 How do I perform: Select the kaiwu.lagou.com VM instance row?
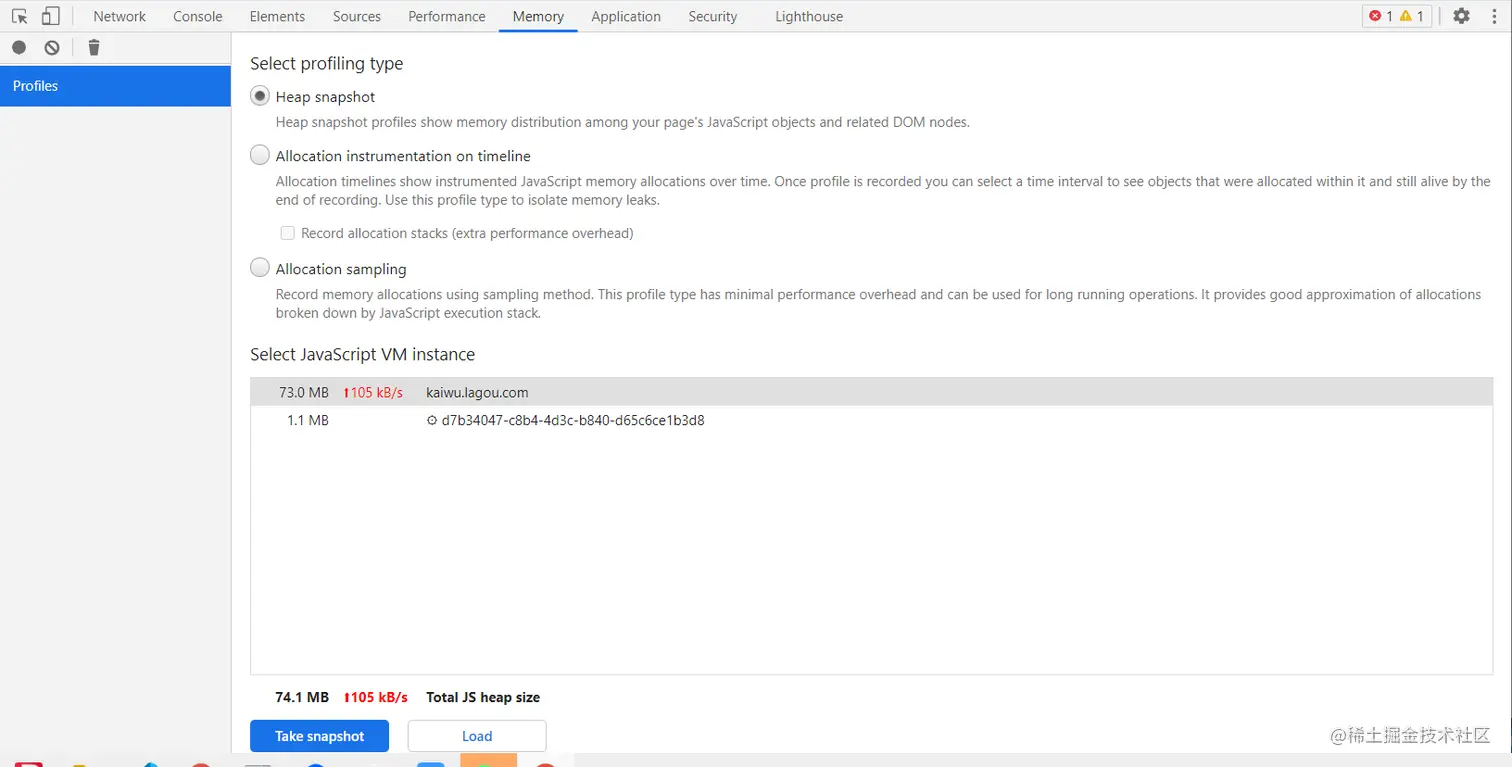(x=871, y=392)
